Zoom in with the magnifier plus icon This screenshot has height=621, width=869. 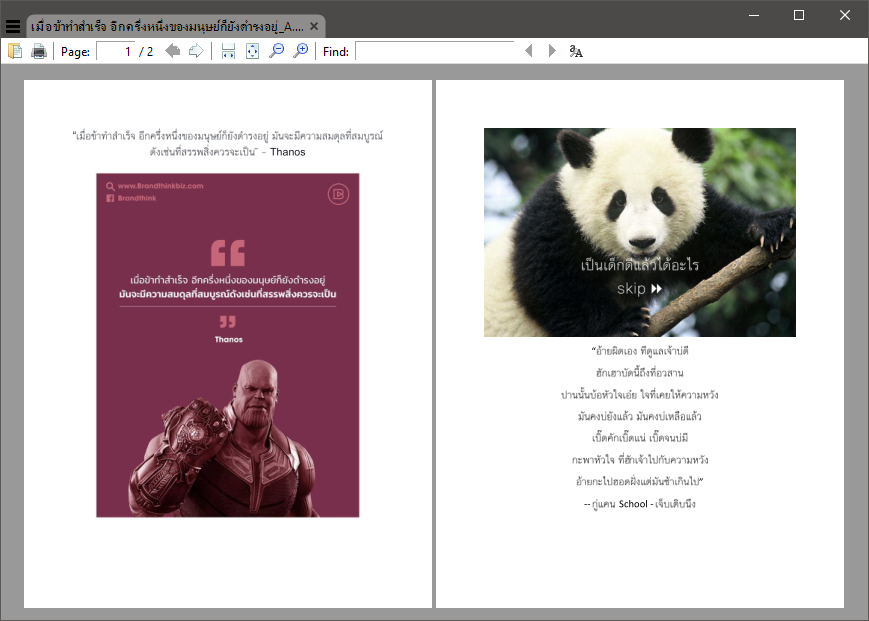tap(300, 52)
